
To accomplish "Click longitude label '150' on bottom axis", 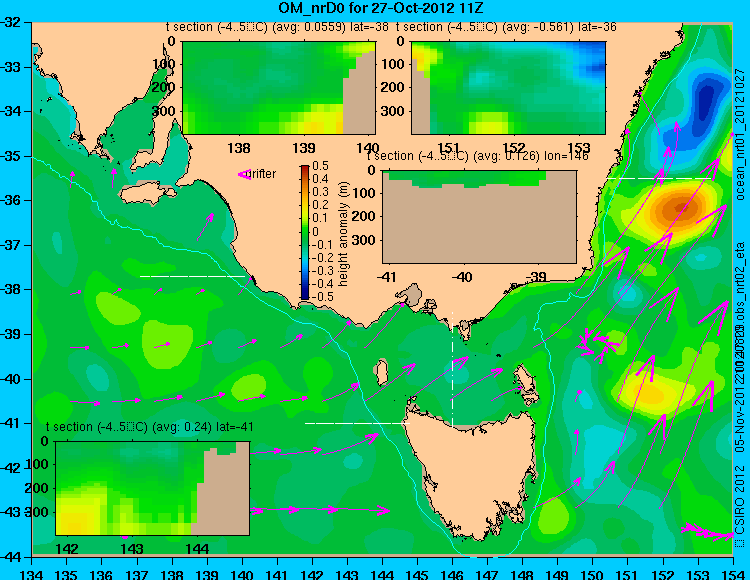I will click(x=593, y=574).
